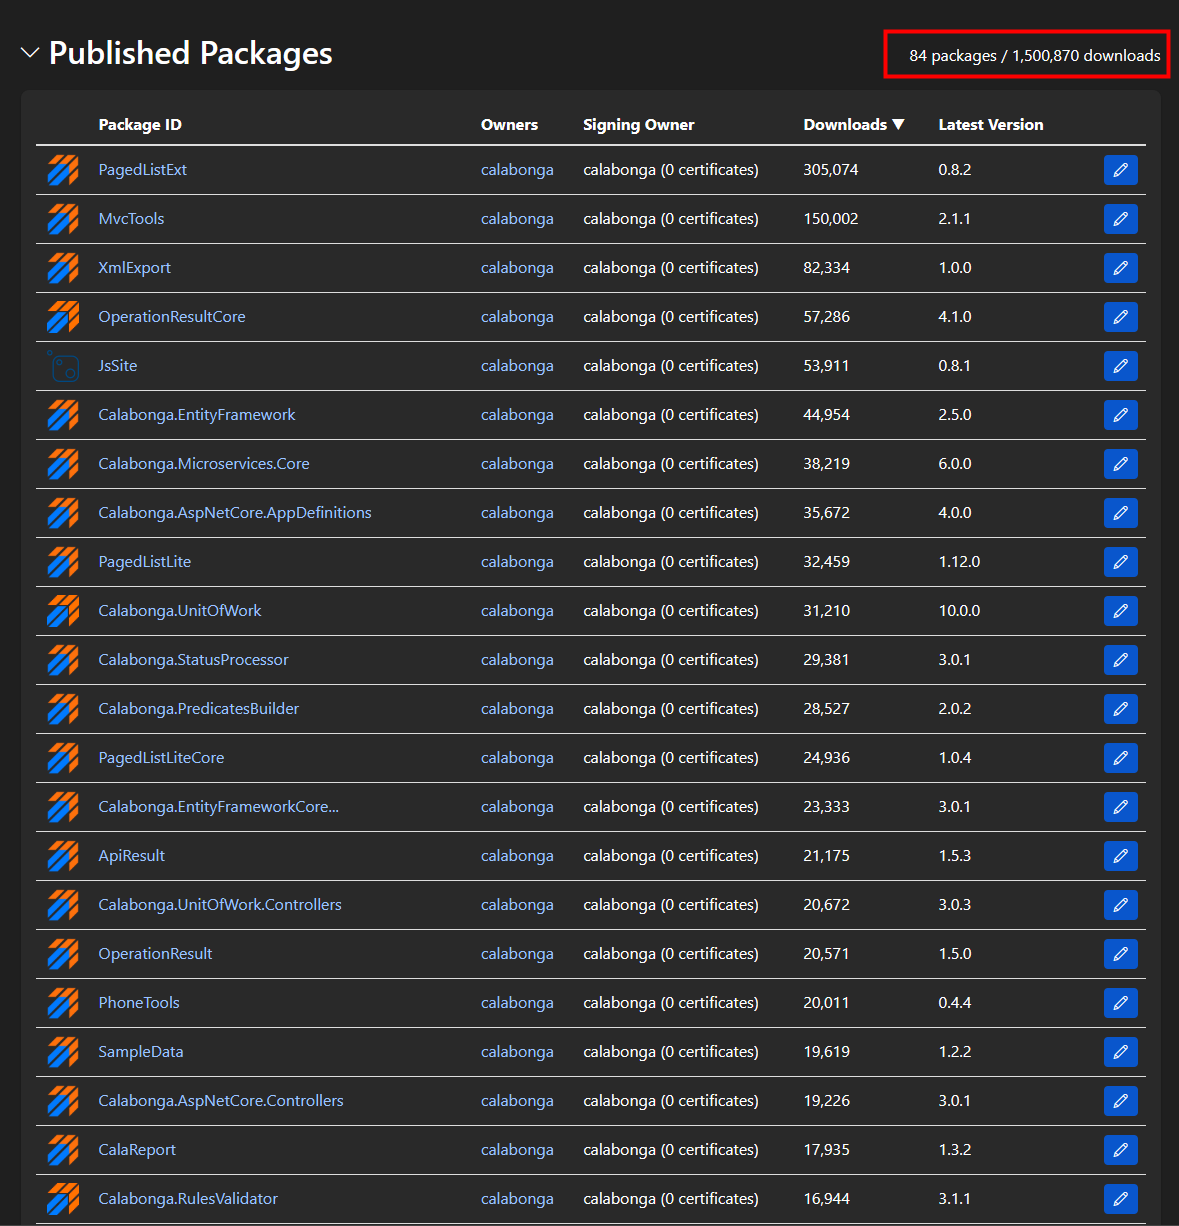Image resolution: width=1179 pixels, height=1226 pixels.
Task: Click the Latest Version column header
Action: pos(990,125)
